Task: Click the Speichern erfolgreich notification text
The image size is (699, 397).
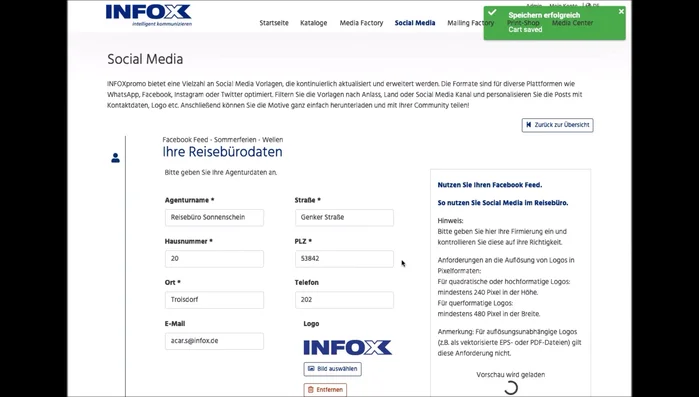Action: [544, 15]
